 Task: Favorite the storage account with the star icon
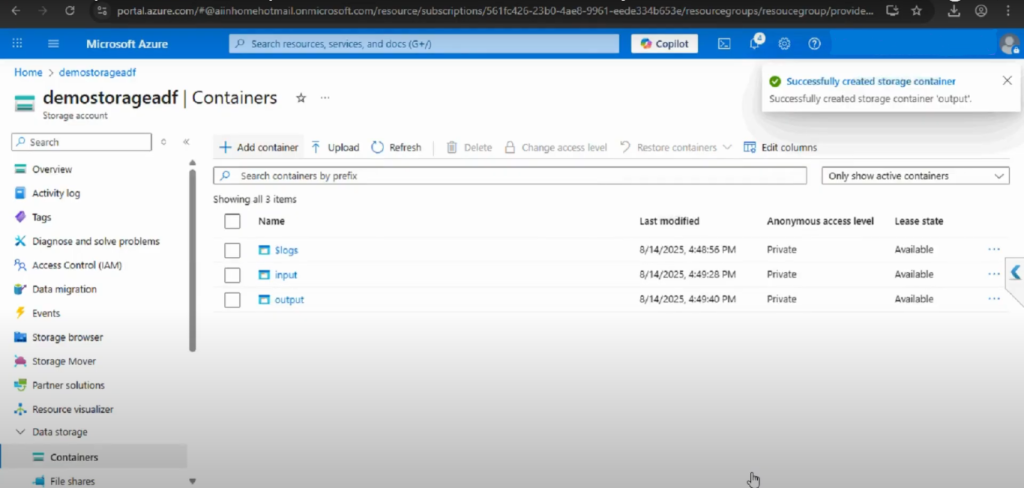tap(301, 98)
